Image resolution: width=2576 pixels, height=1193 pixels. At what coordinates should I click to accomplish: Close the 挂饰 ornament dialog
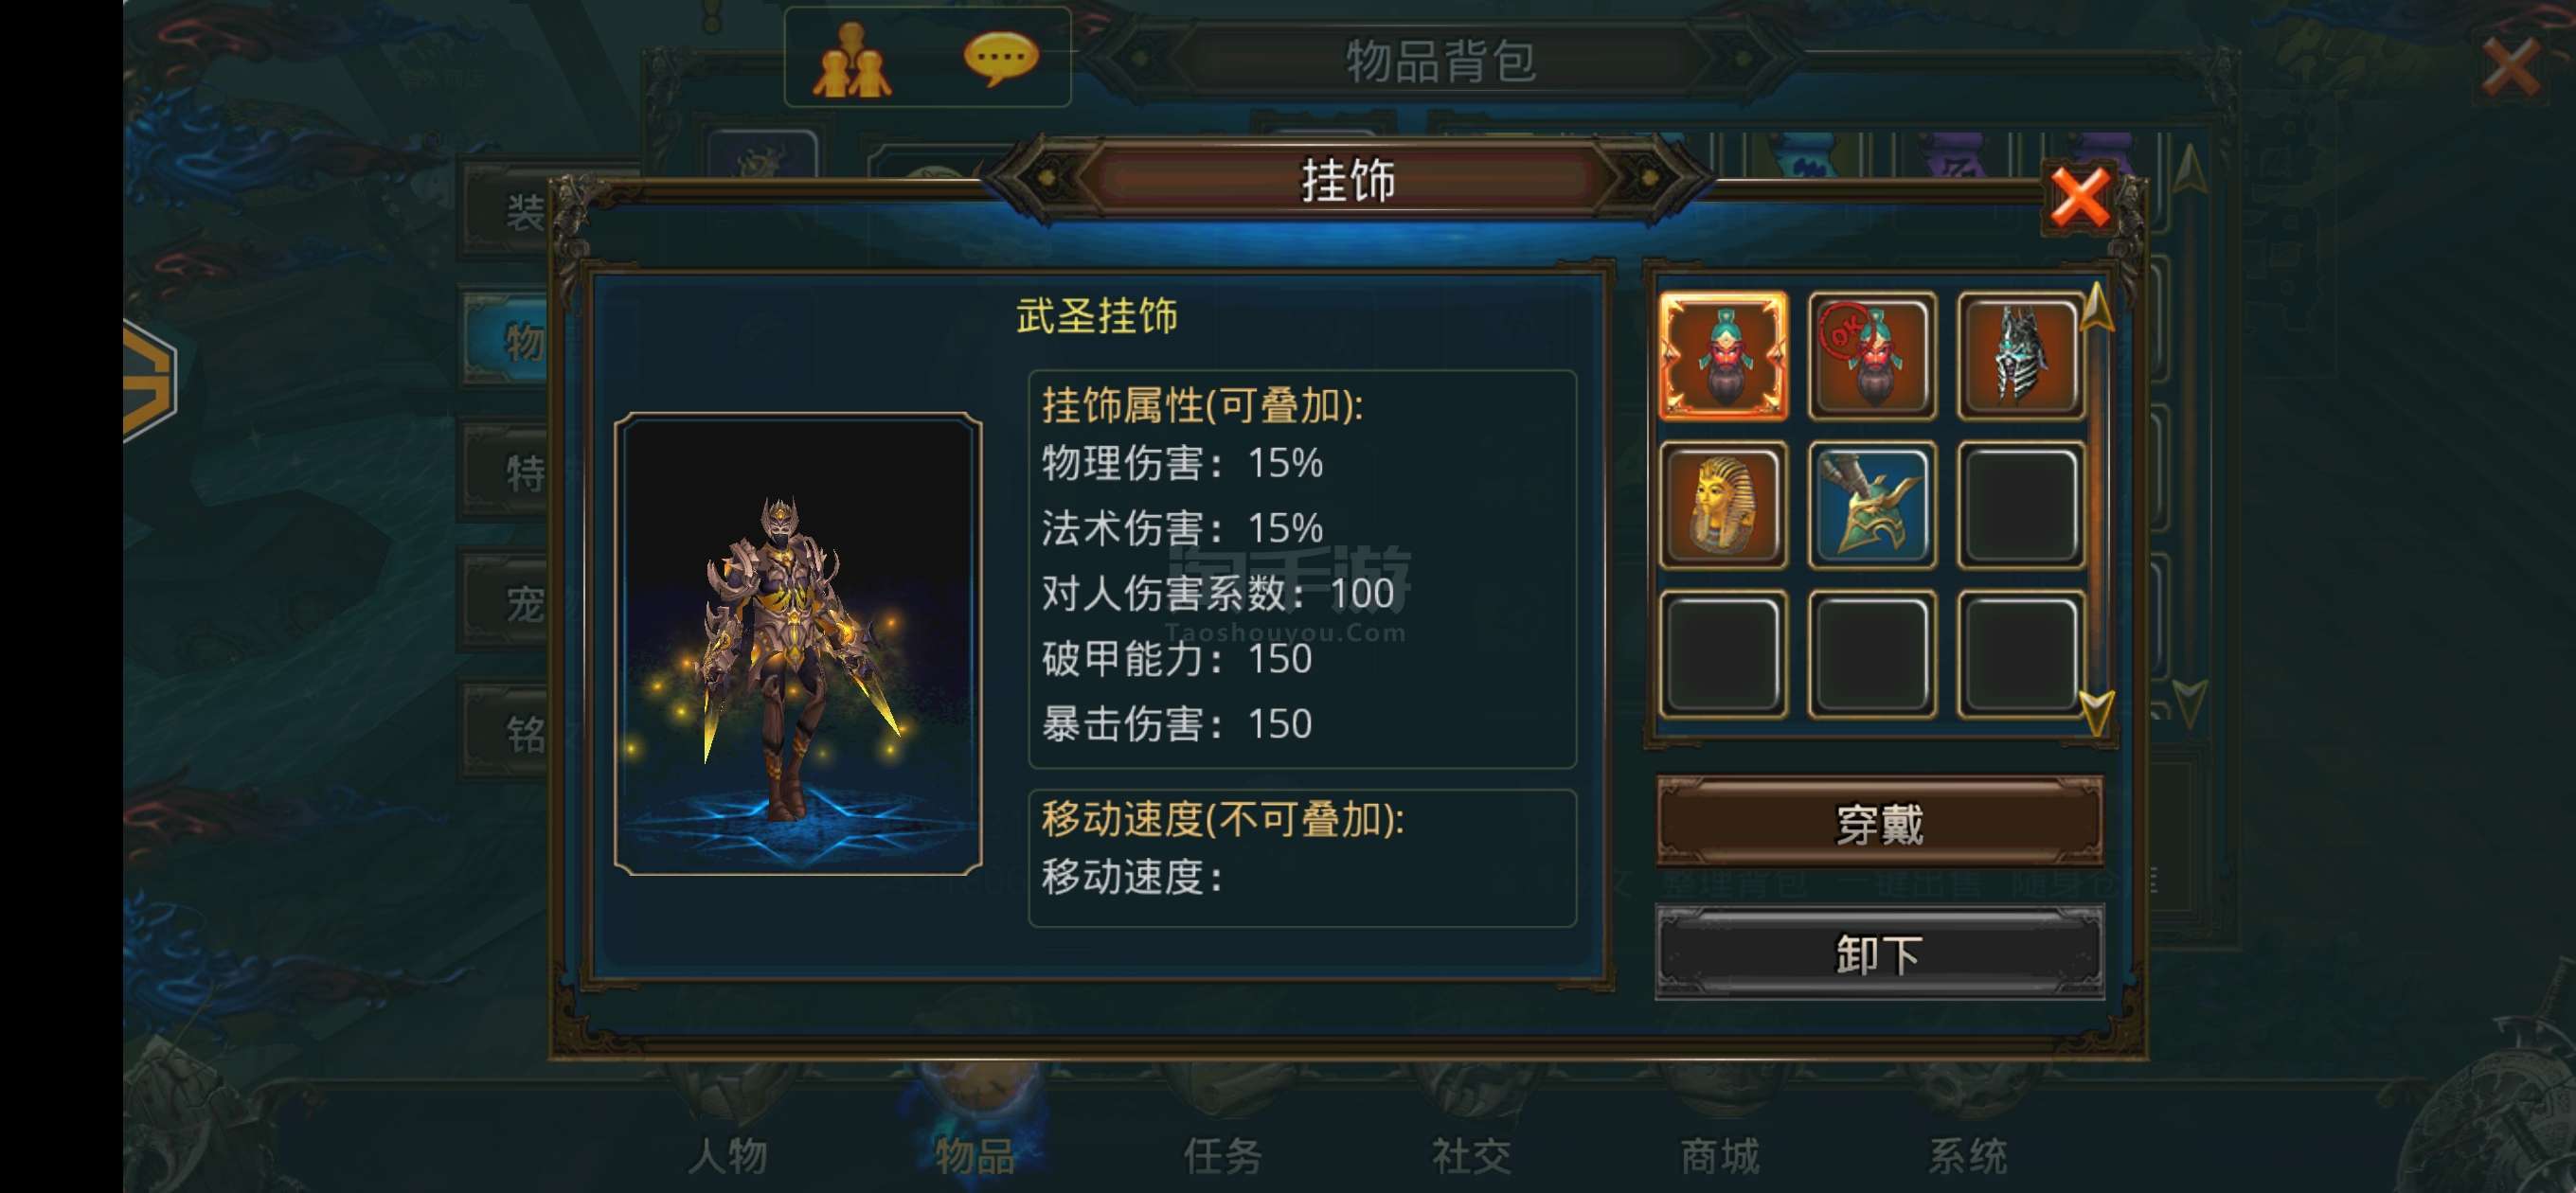2080,196
